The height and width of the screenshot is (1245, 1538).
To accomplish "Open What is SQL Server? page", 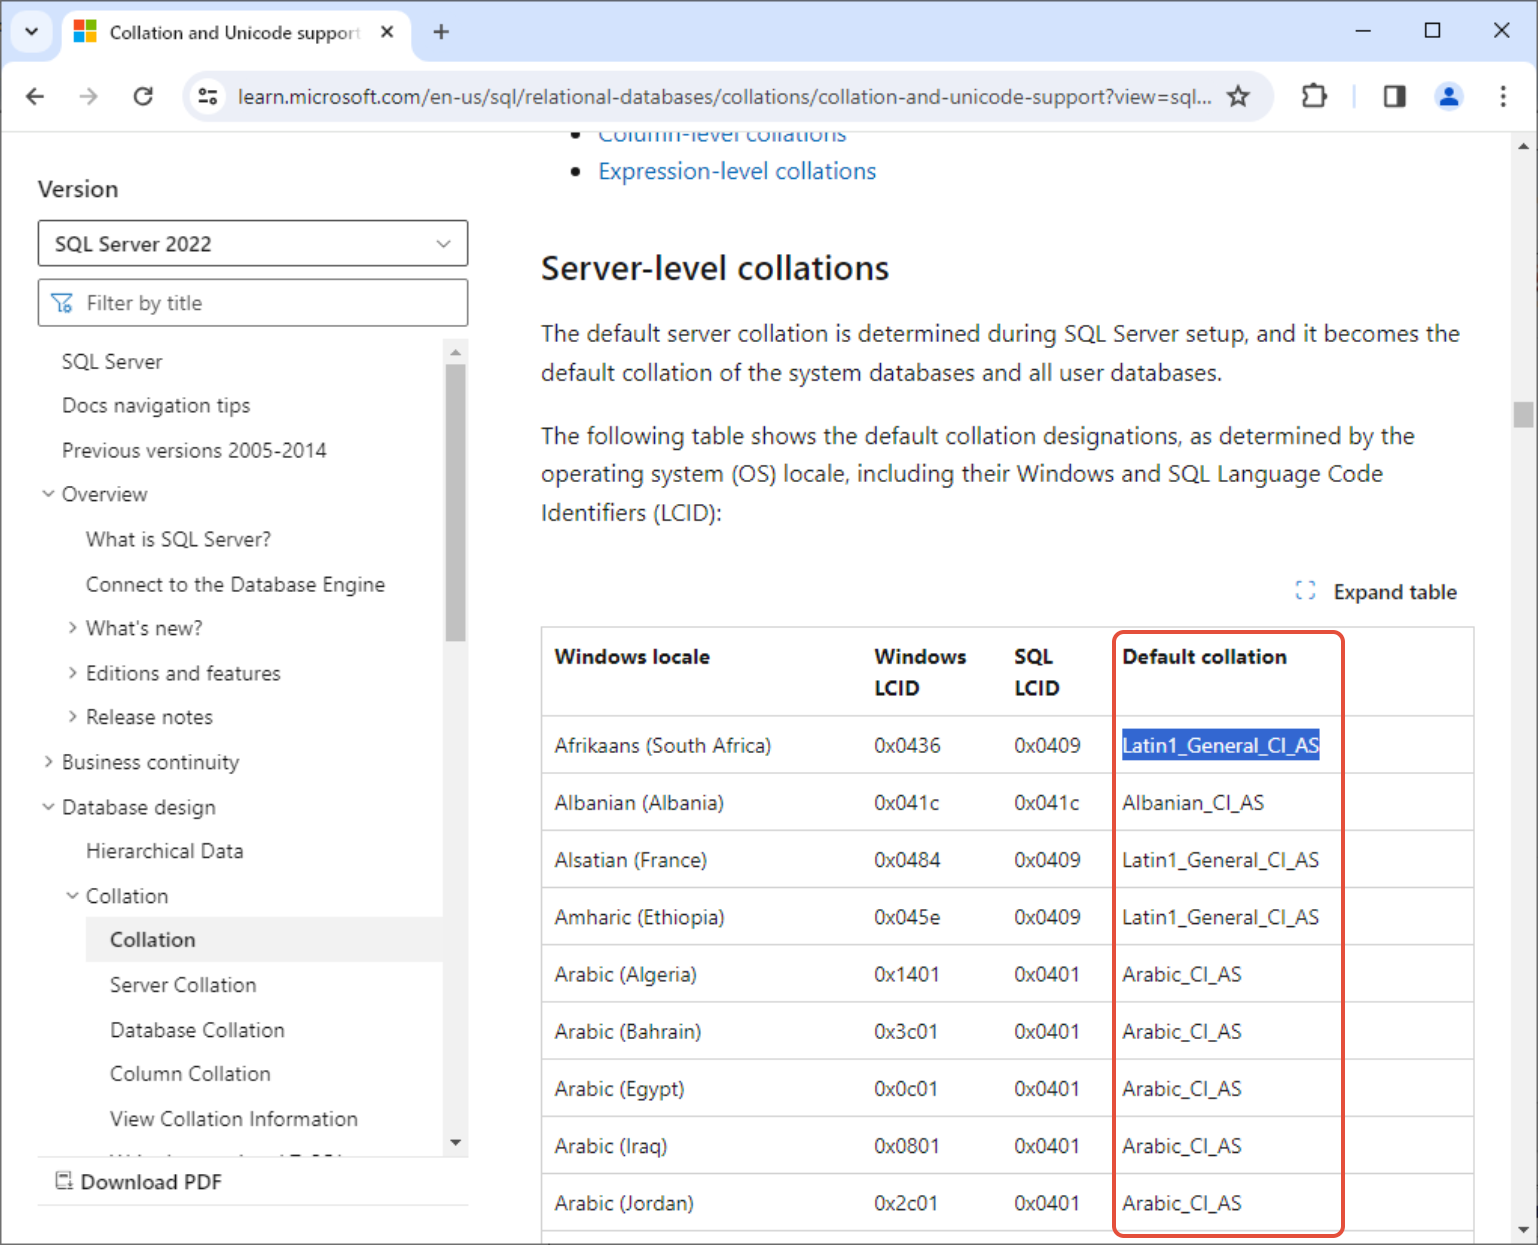I will 178,539.
